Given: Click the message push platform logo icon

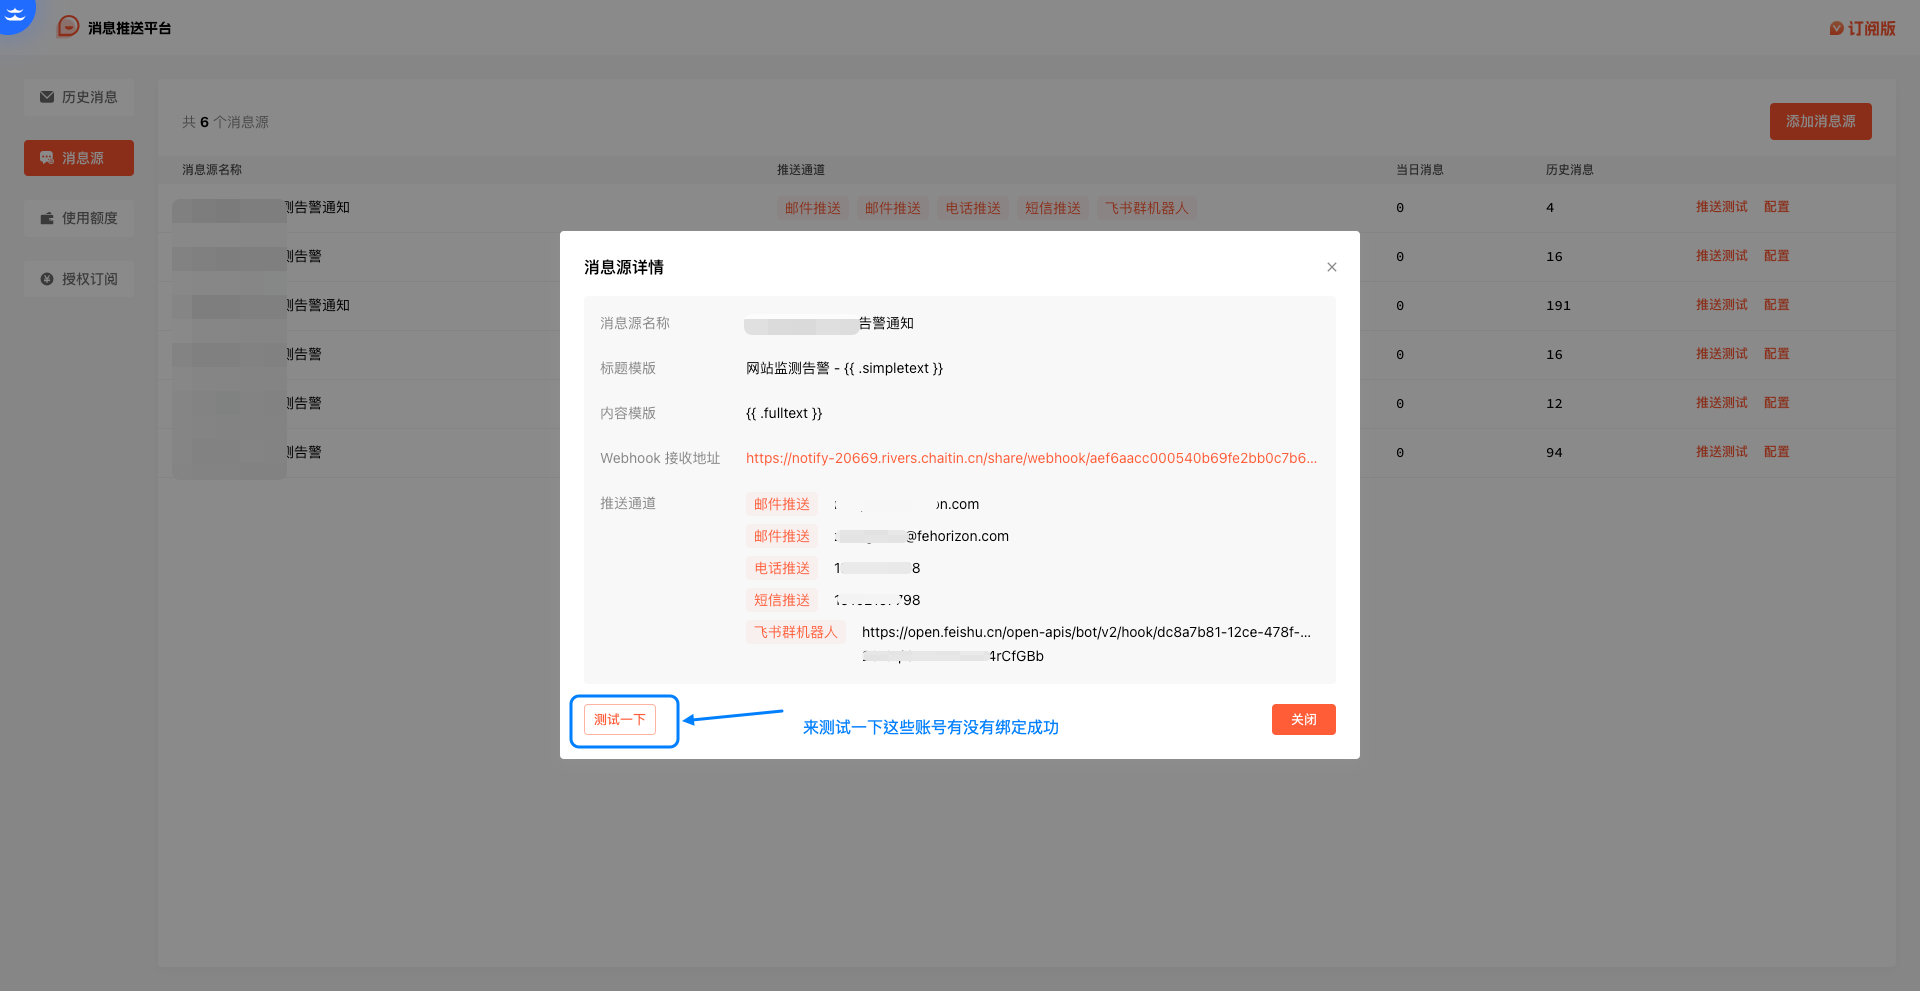Looking at the screenshot, I should pyautogui.click(x=68, y=27).
